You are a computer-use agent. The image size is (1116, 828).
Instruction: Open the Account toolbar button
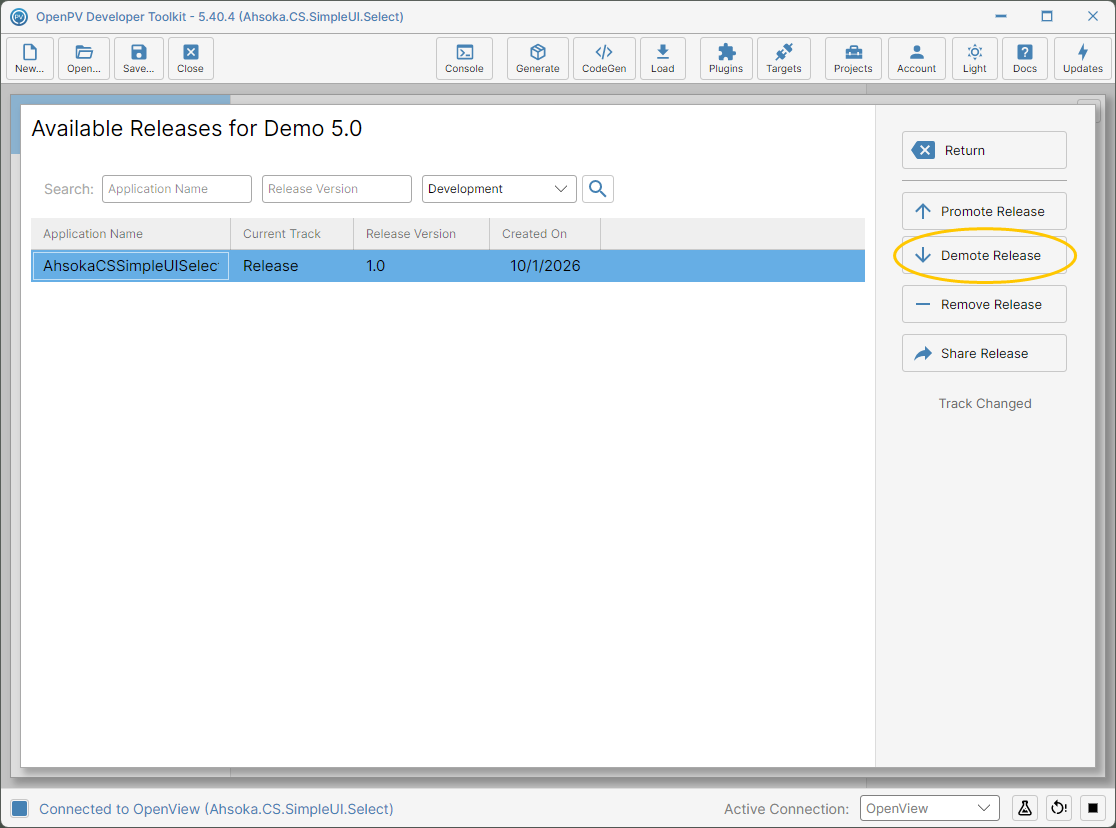[917, 58]
